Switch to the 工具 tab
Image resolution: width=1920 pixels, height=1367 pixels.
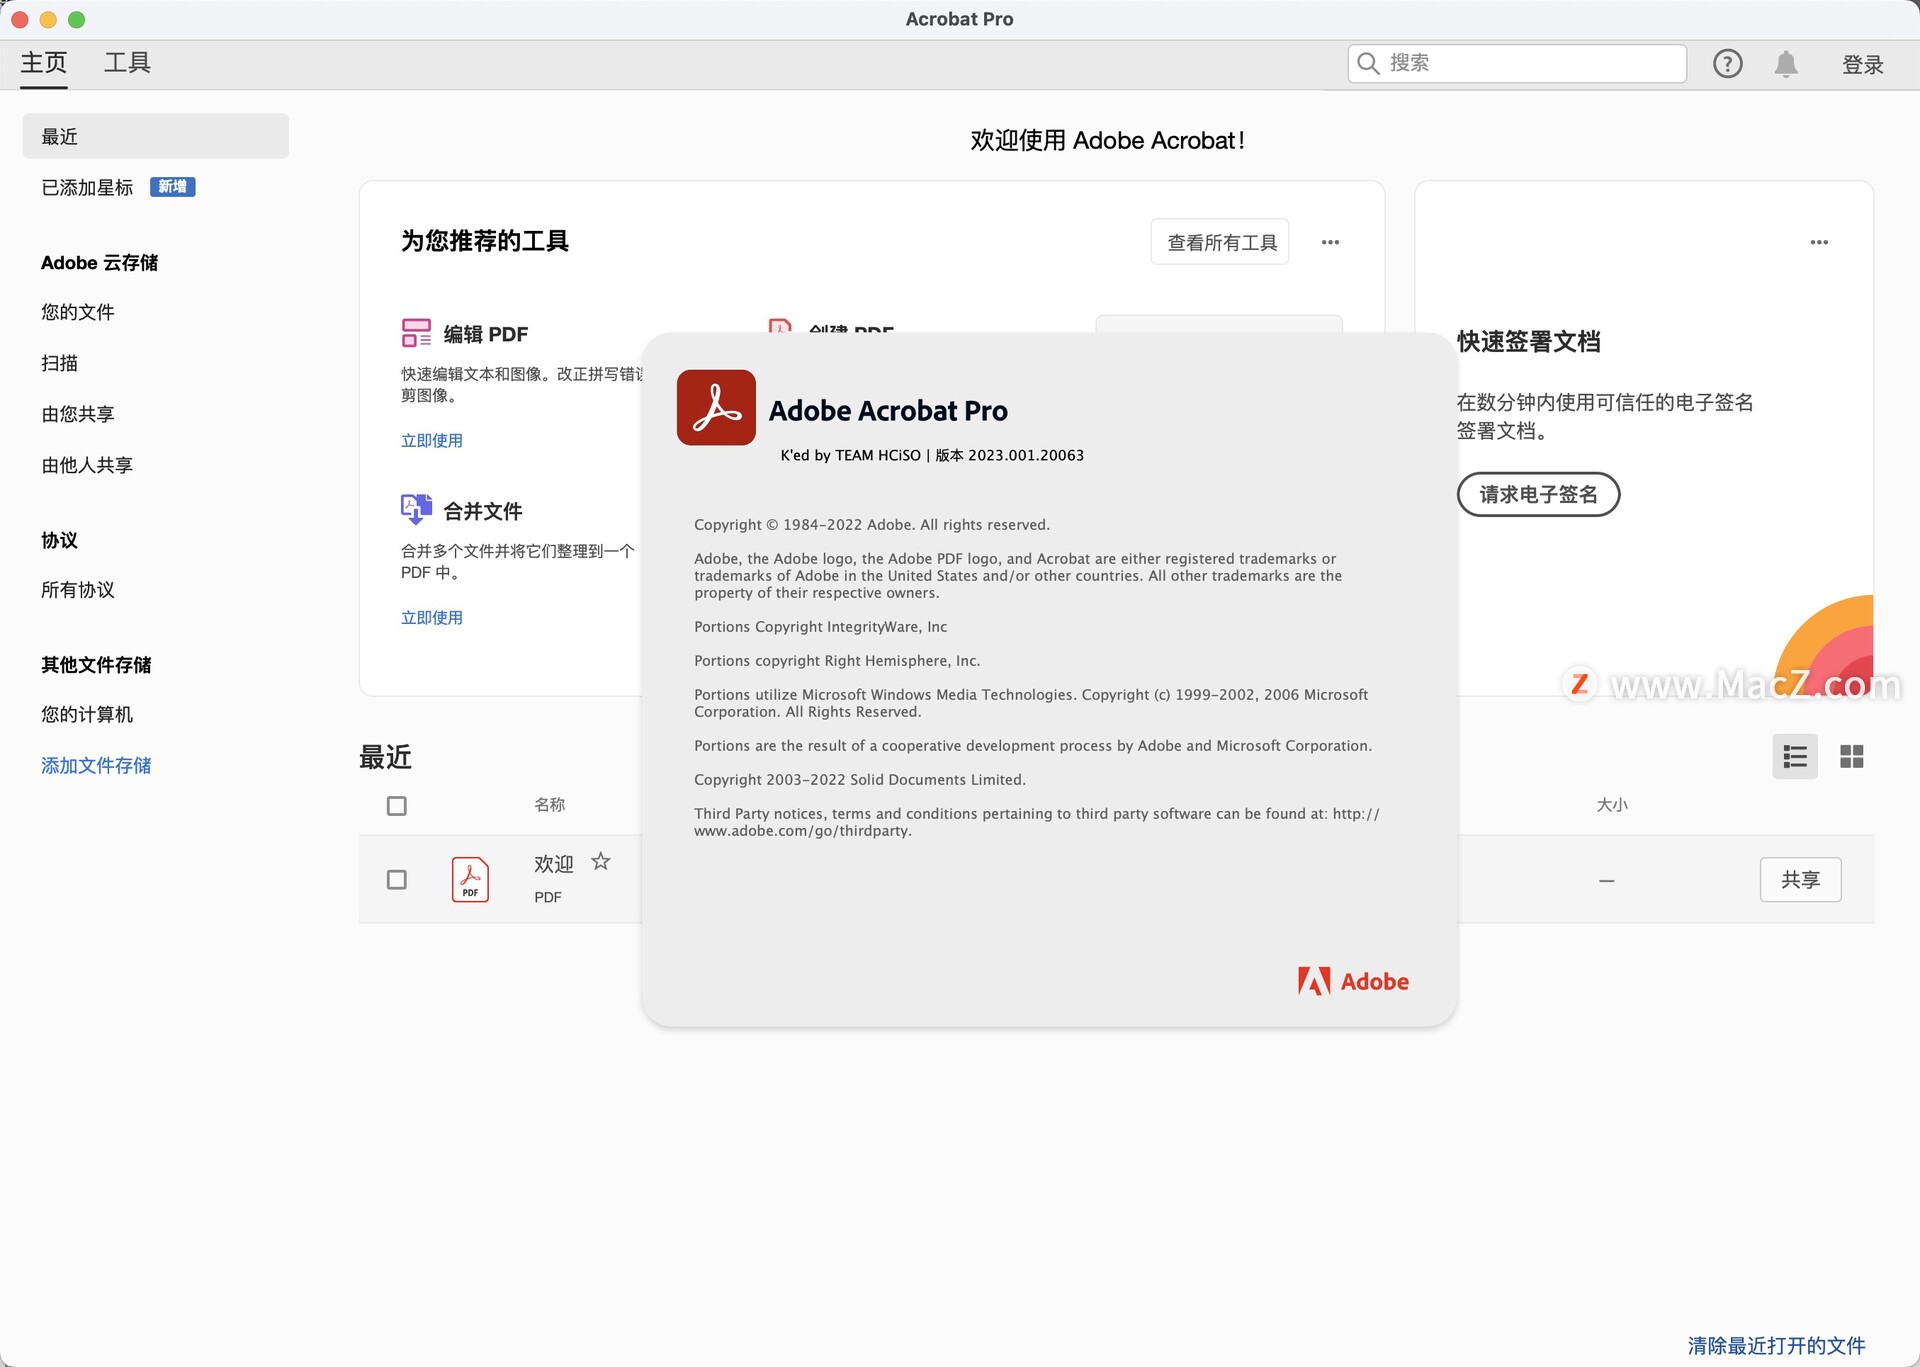tap(128, 62)
